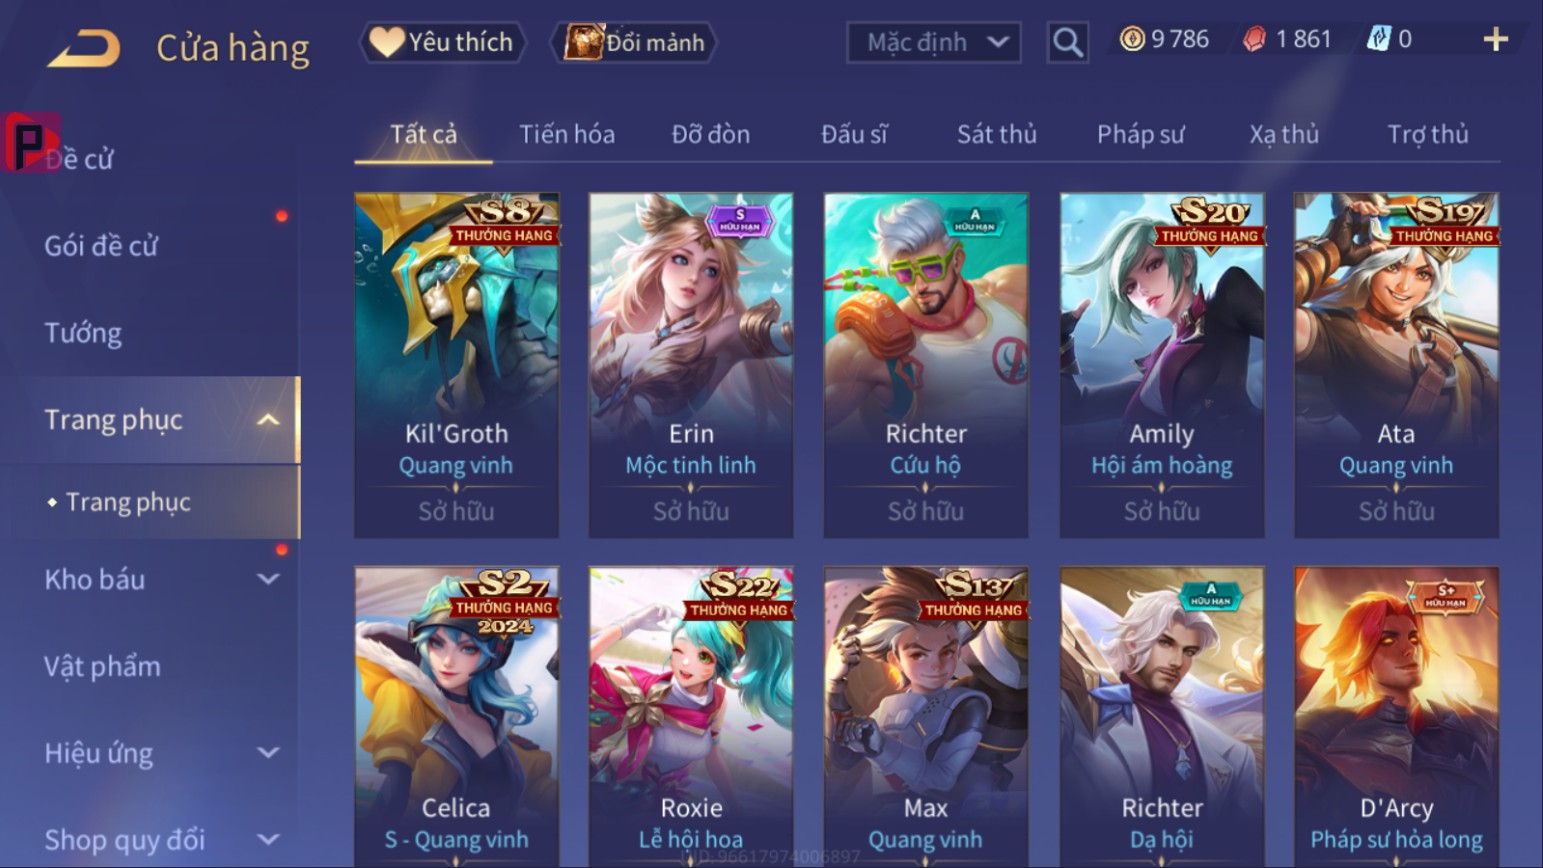Select the Kil'Groth Quang vinh skin card
Viewport: 1543px width, 868px height.
coord(456,365)
